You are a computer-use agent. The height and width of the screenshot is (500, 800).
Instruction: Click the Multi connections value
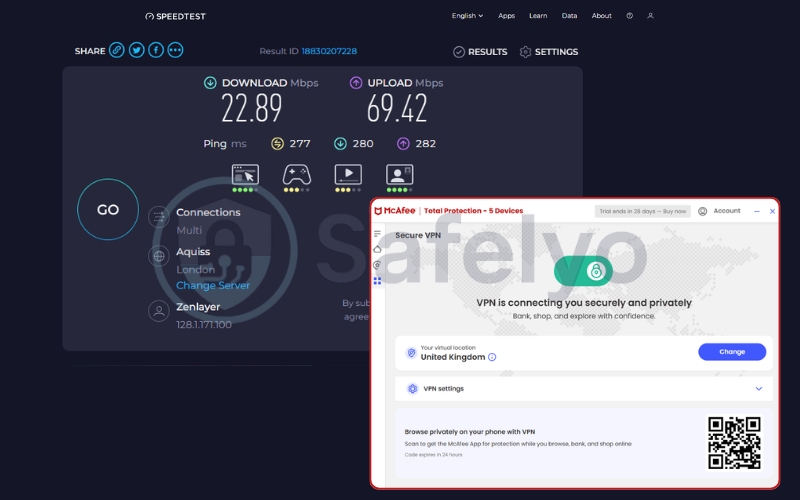189,230
